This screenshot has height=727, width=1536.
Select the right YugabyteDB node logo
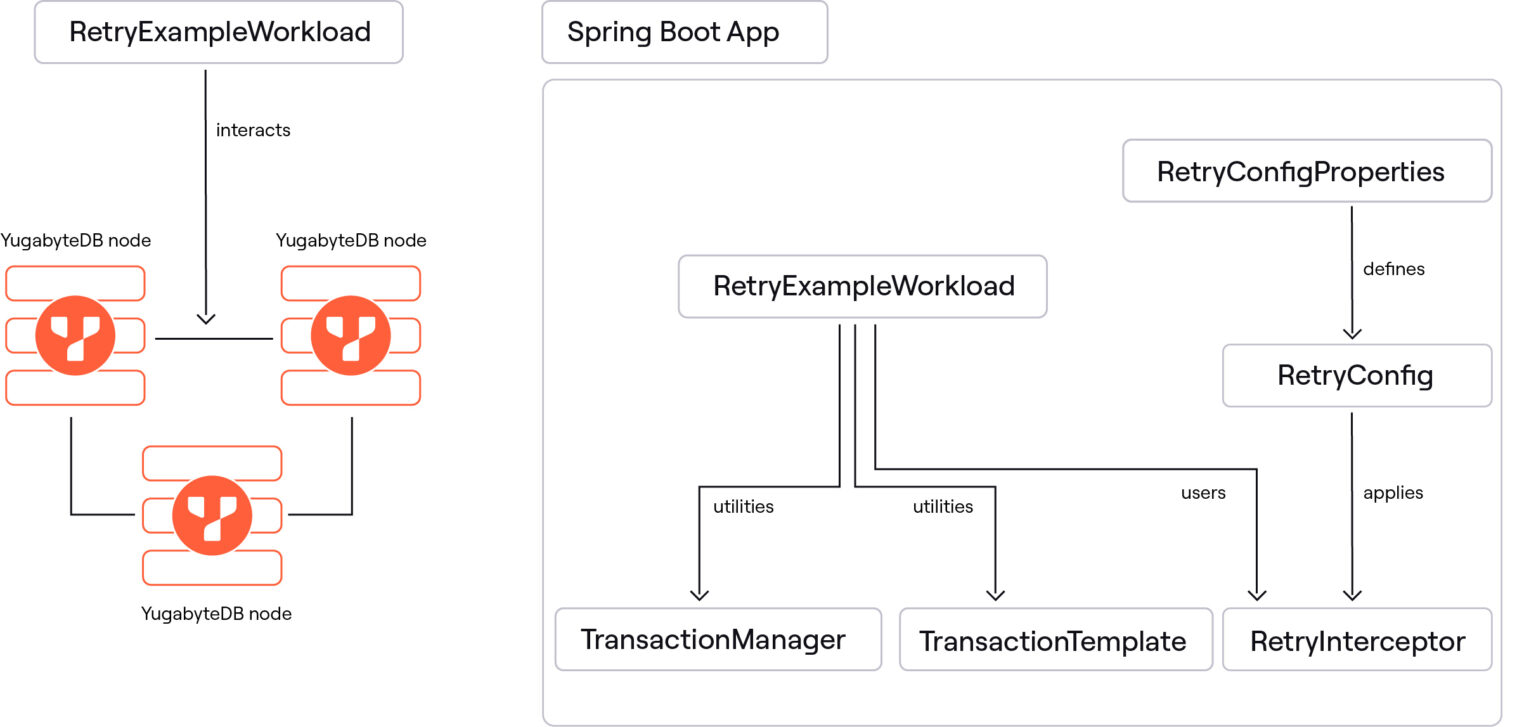350,336
